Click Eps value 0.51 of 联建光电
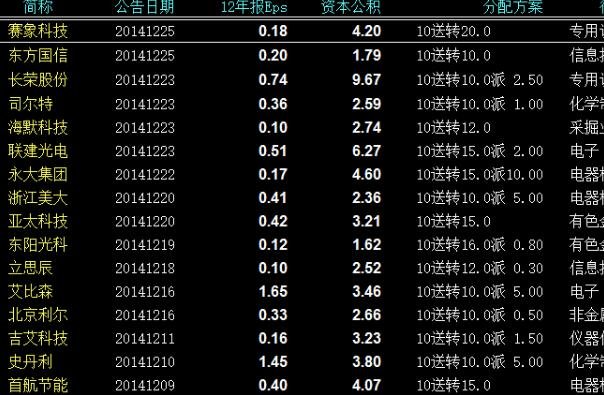Image resolution: width=604 pixels, height=395 pixels. [273, 151]
